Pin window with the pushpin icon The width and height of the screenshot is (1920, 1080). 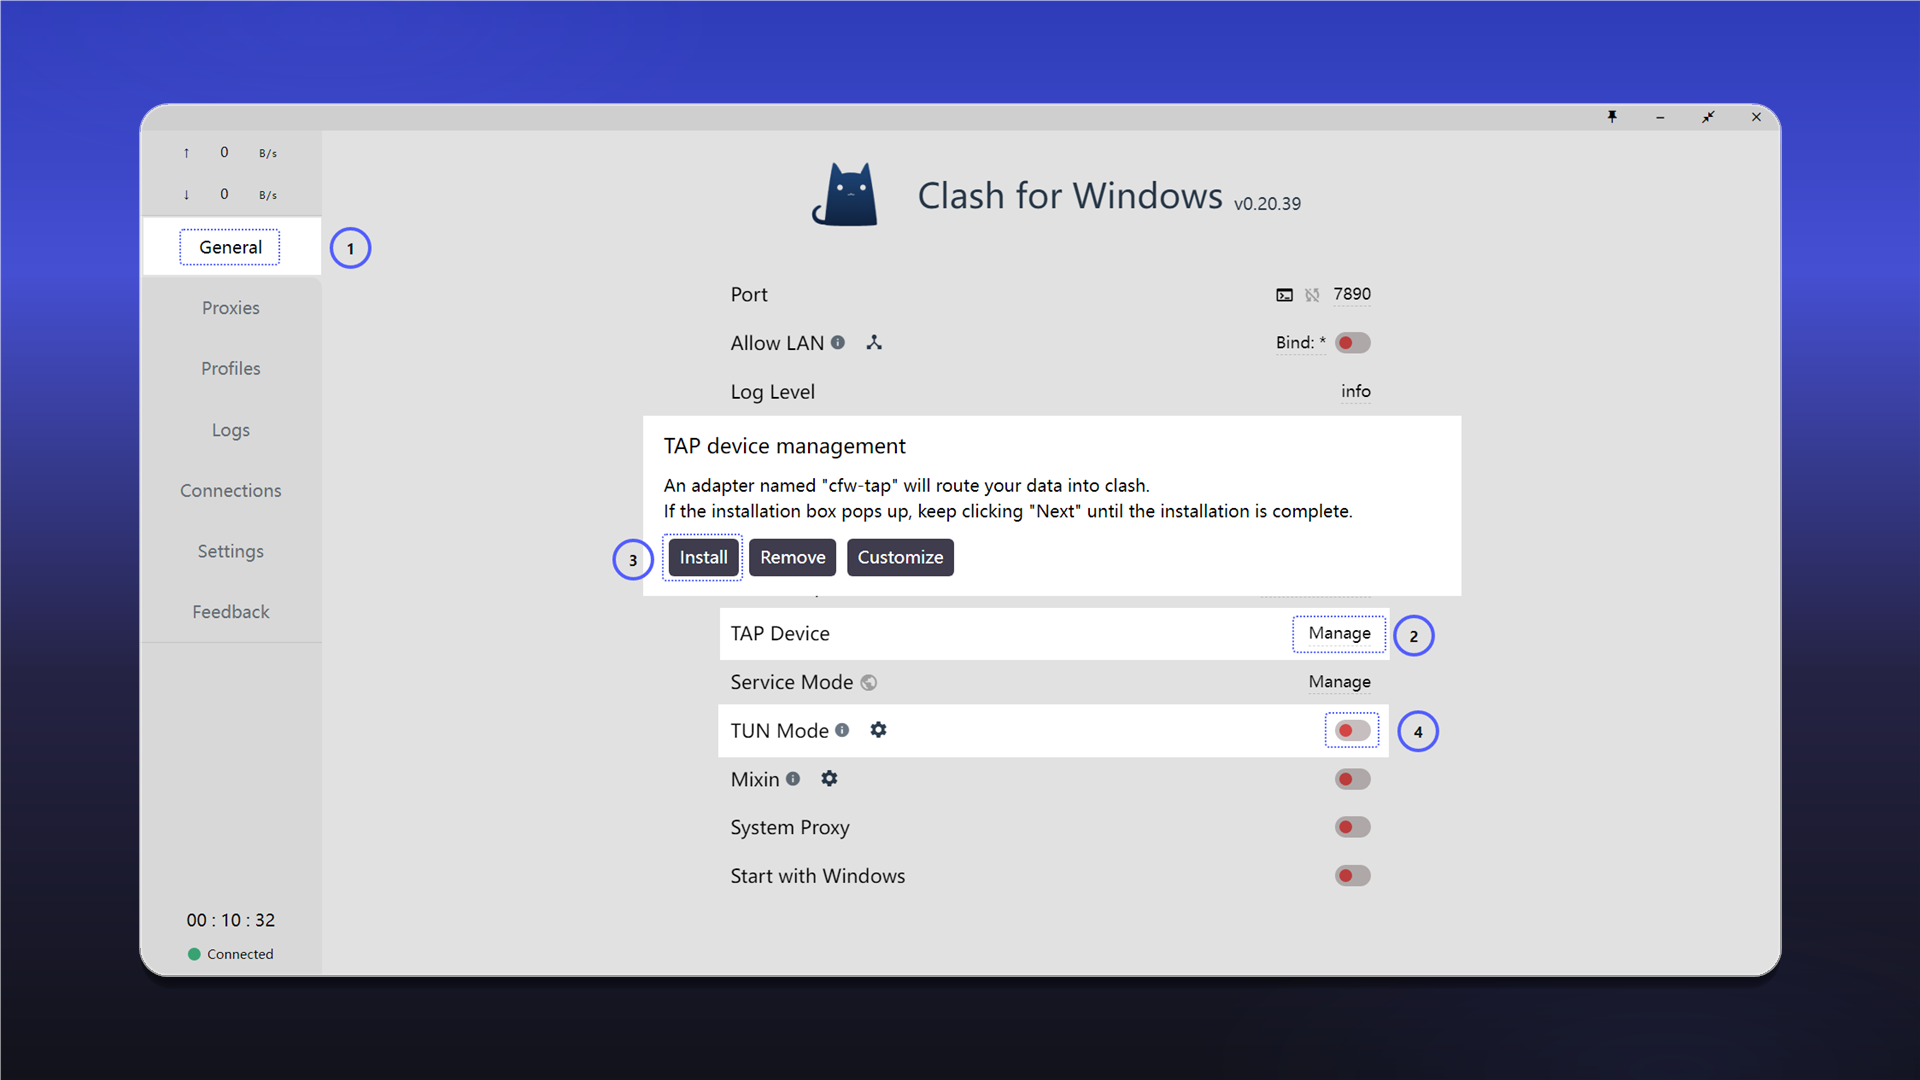1612,117
